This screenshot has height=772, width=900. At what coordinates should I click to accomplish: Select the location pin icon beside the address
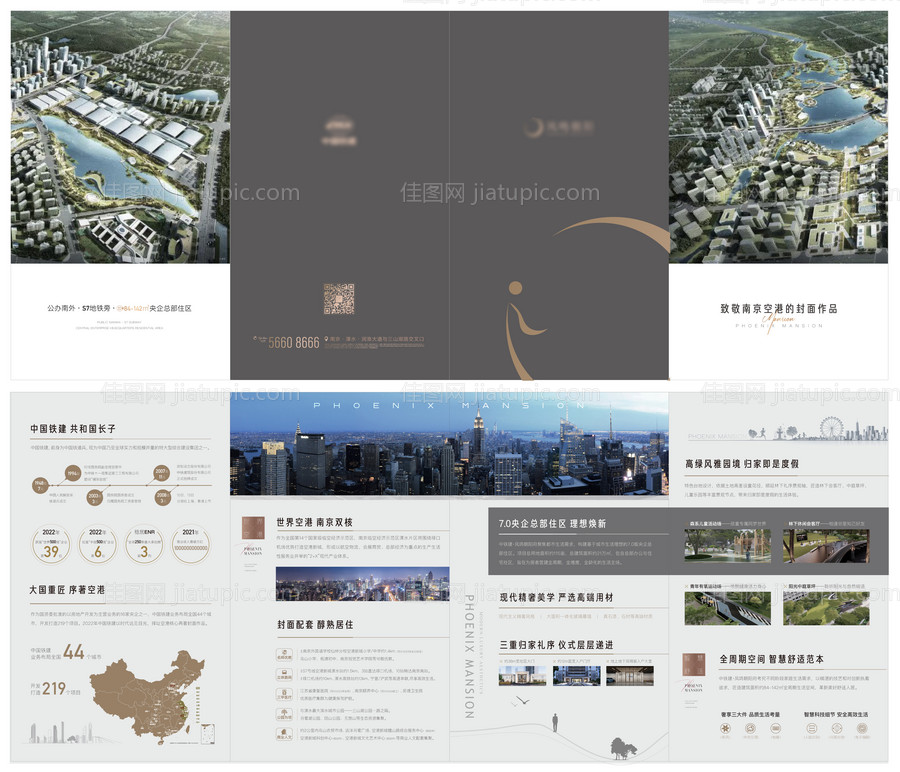tap(326, 339)
